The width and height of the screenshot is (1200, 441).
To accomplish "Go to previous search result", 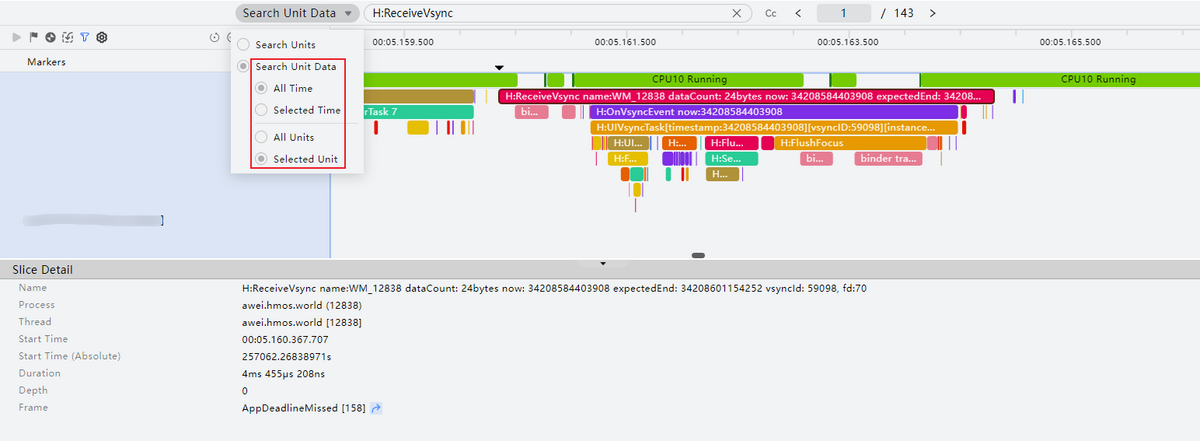I will point(798,13).
